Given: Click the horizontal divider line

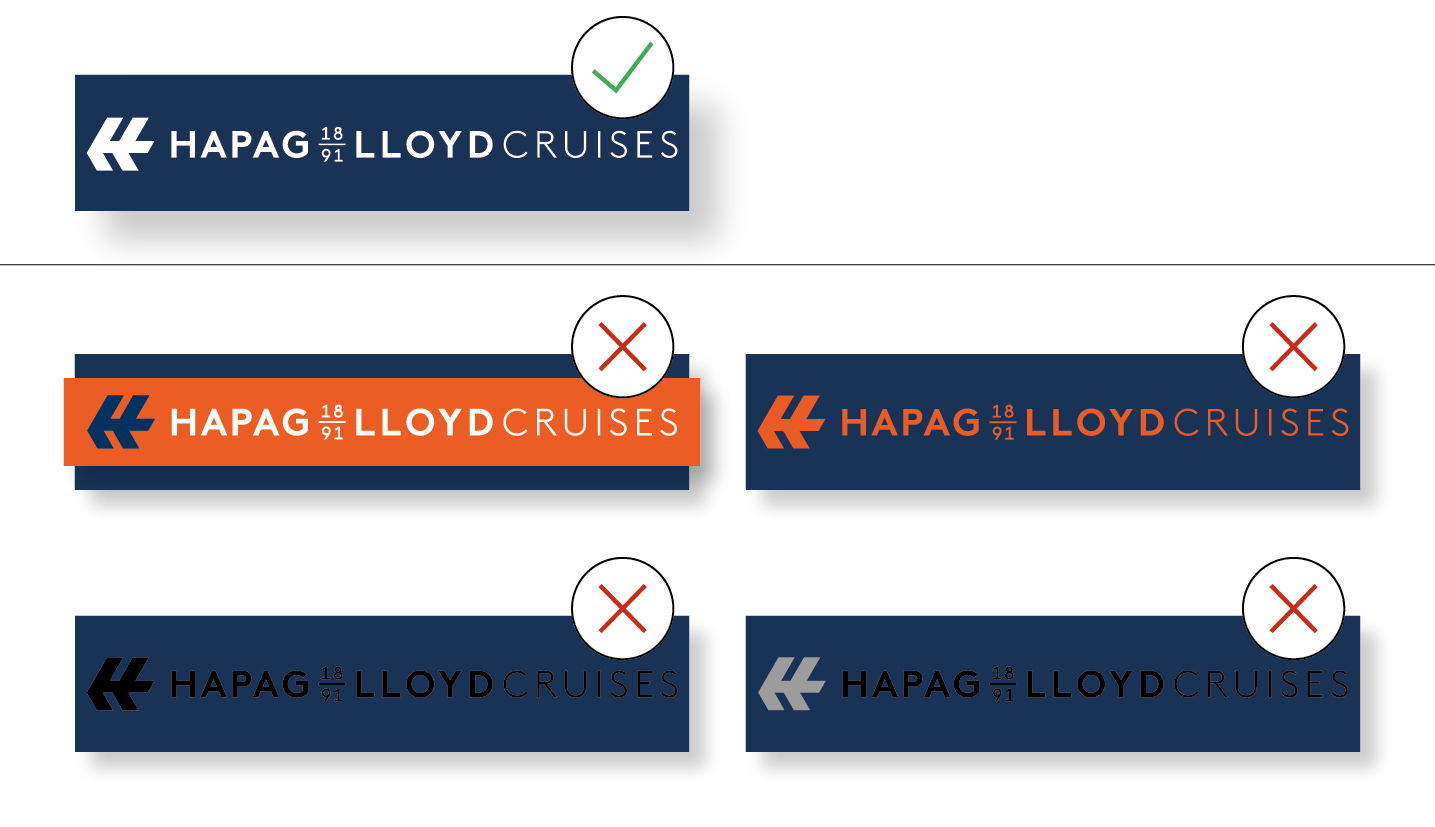Looking at the screenshot, I should [717, 265].
